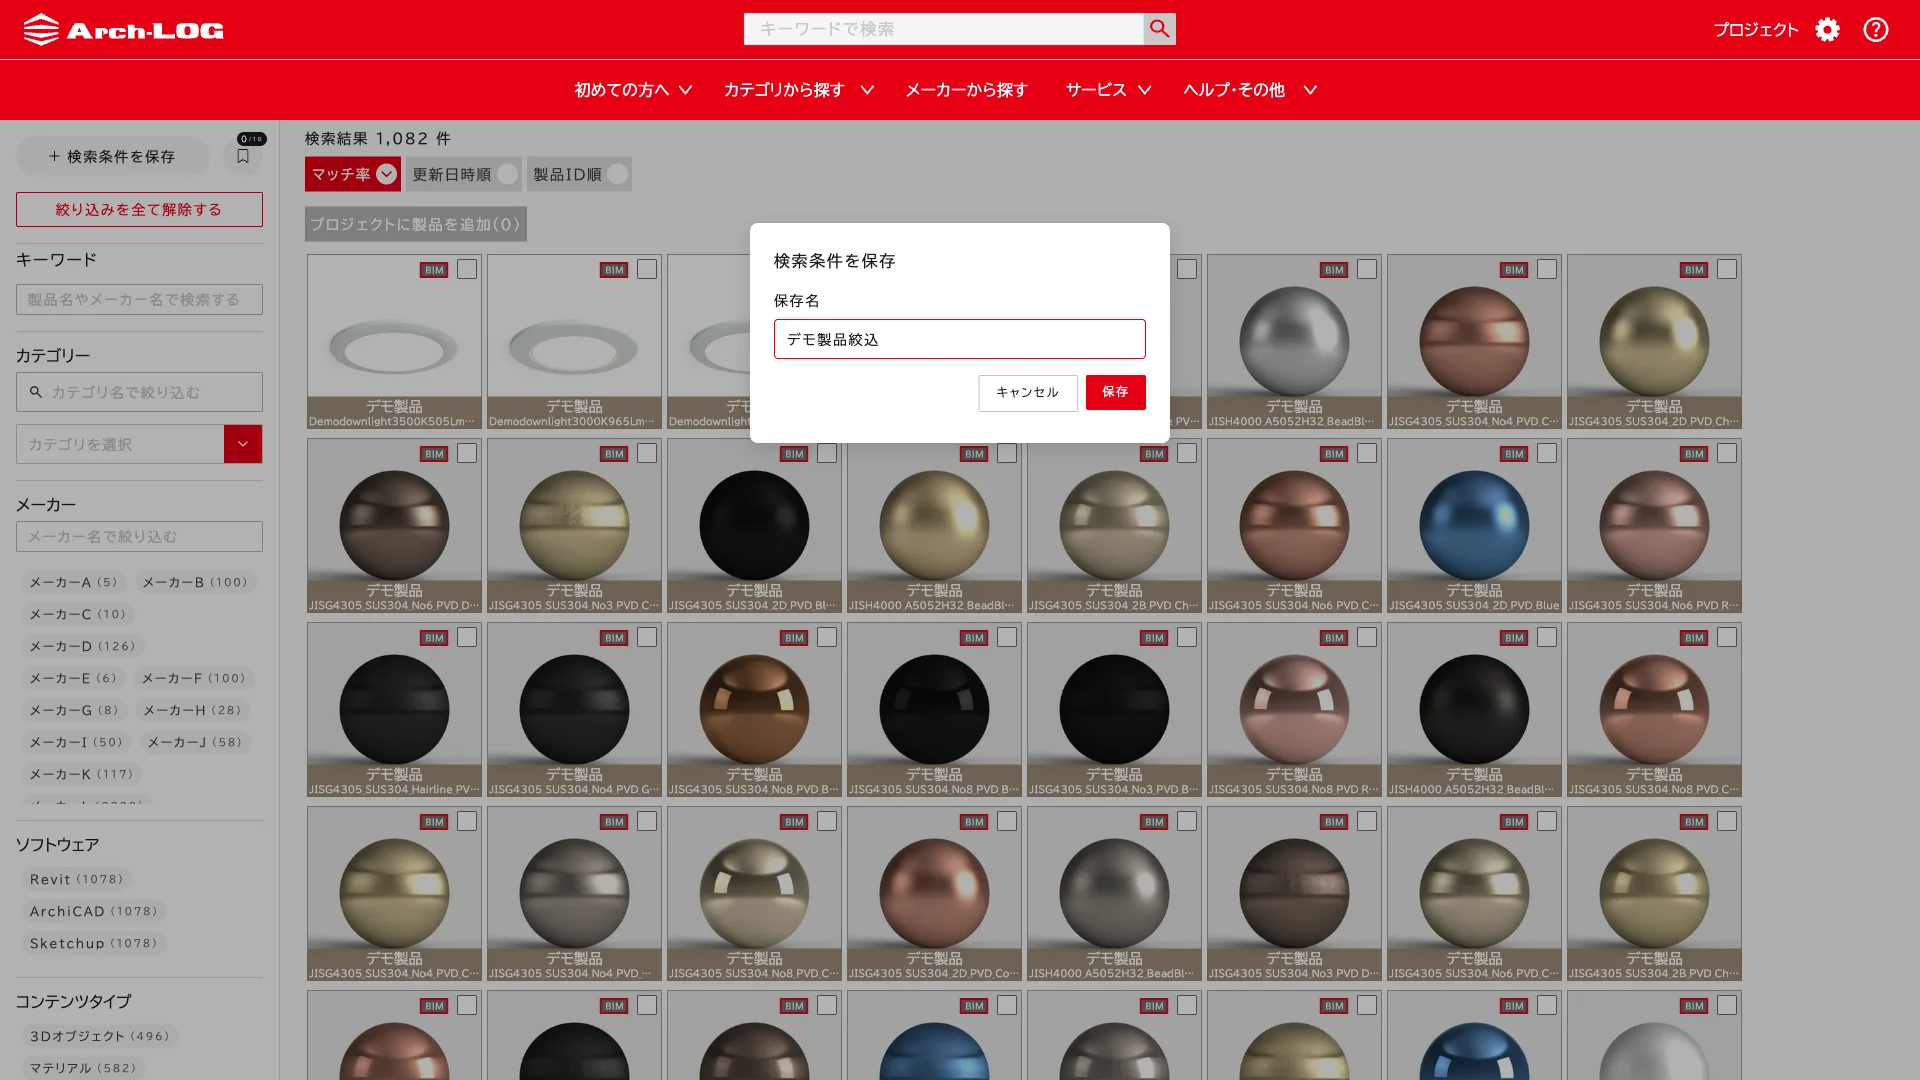The image size is (1920, 1080).
Task: Open the settings gear icon
Action: point(1827,30)
